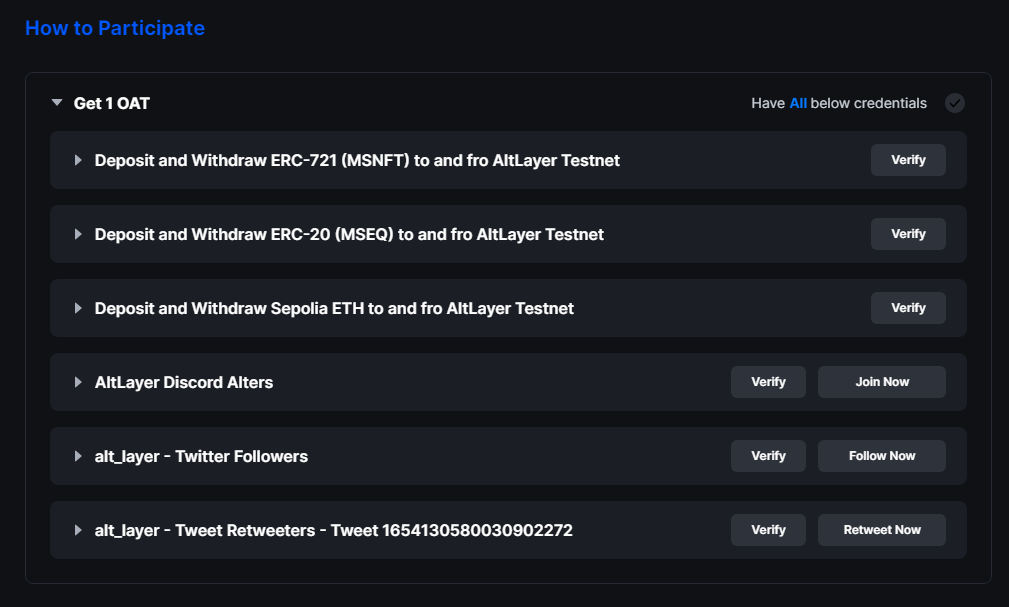The width and height of the screenshot is (1009, 607).
Task: Collapse the Get 1 OAT section arrow
Action: coord(57,103)
